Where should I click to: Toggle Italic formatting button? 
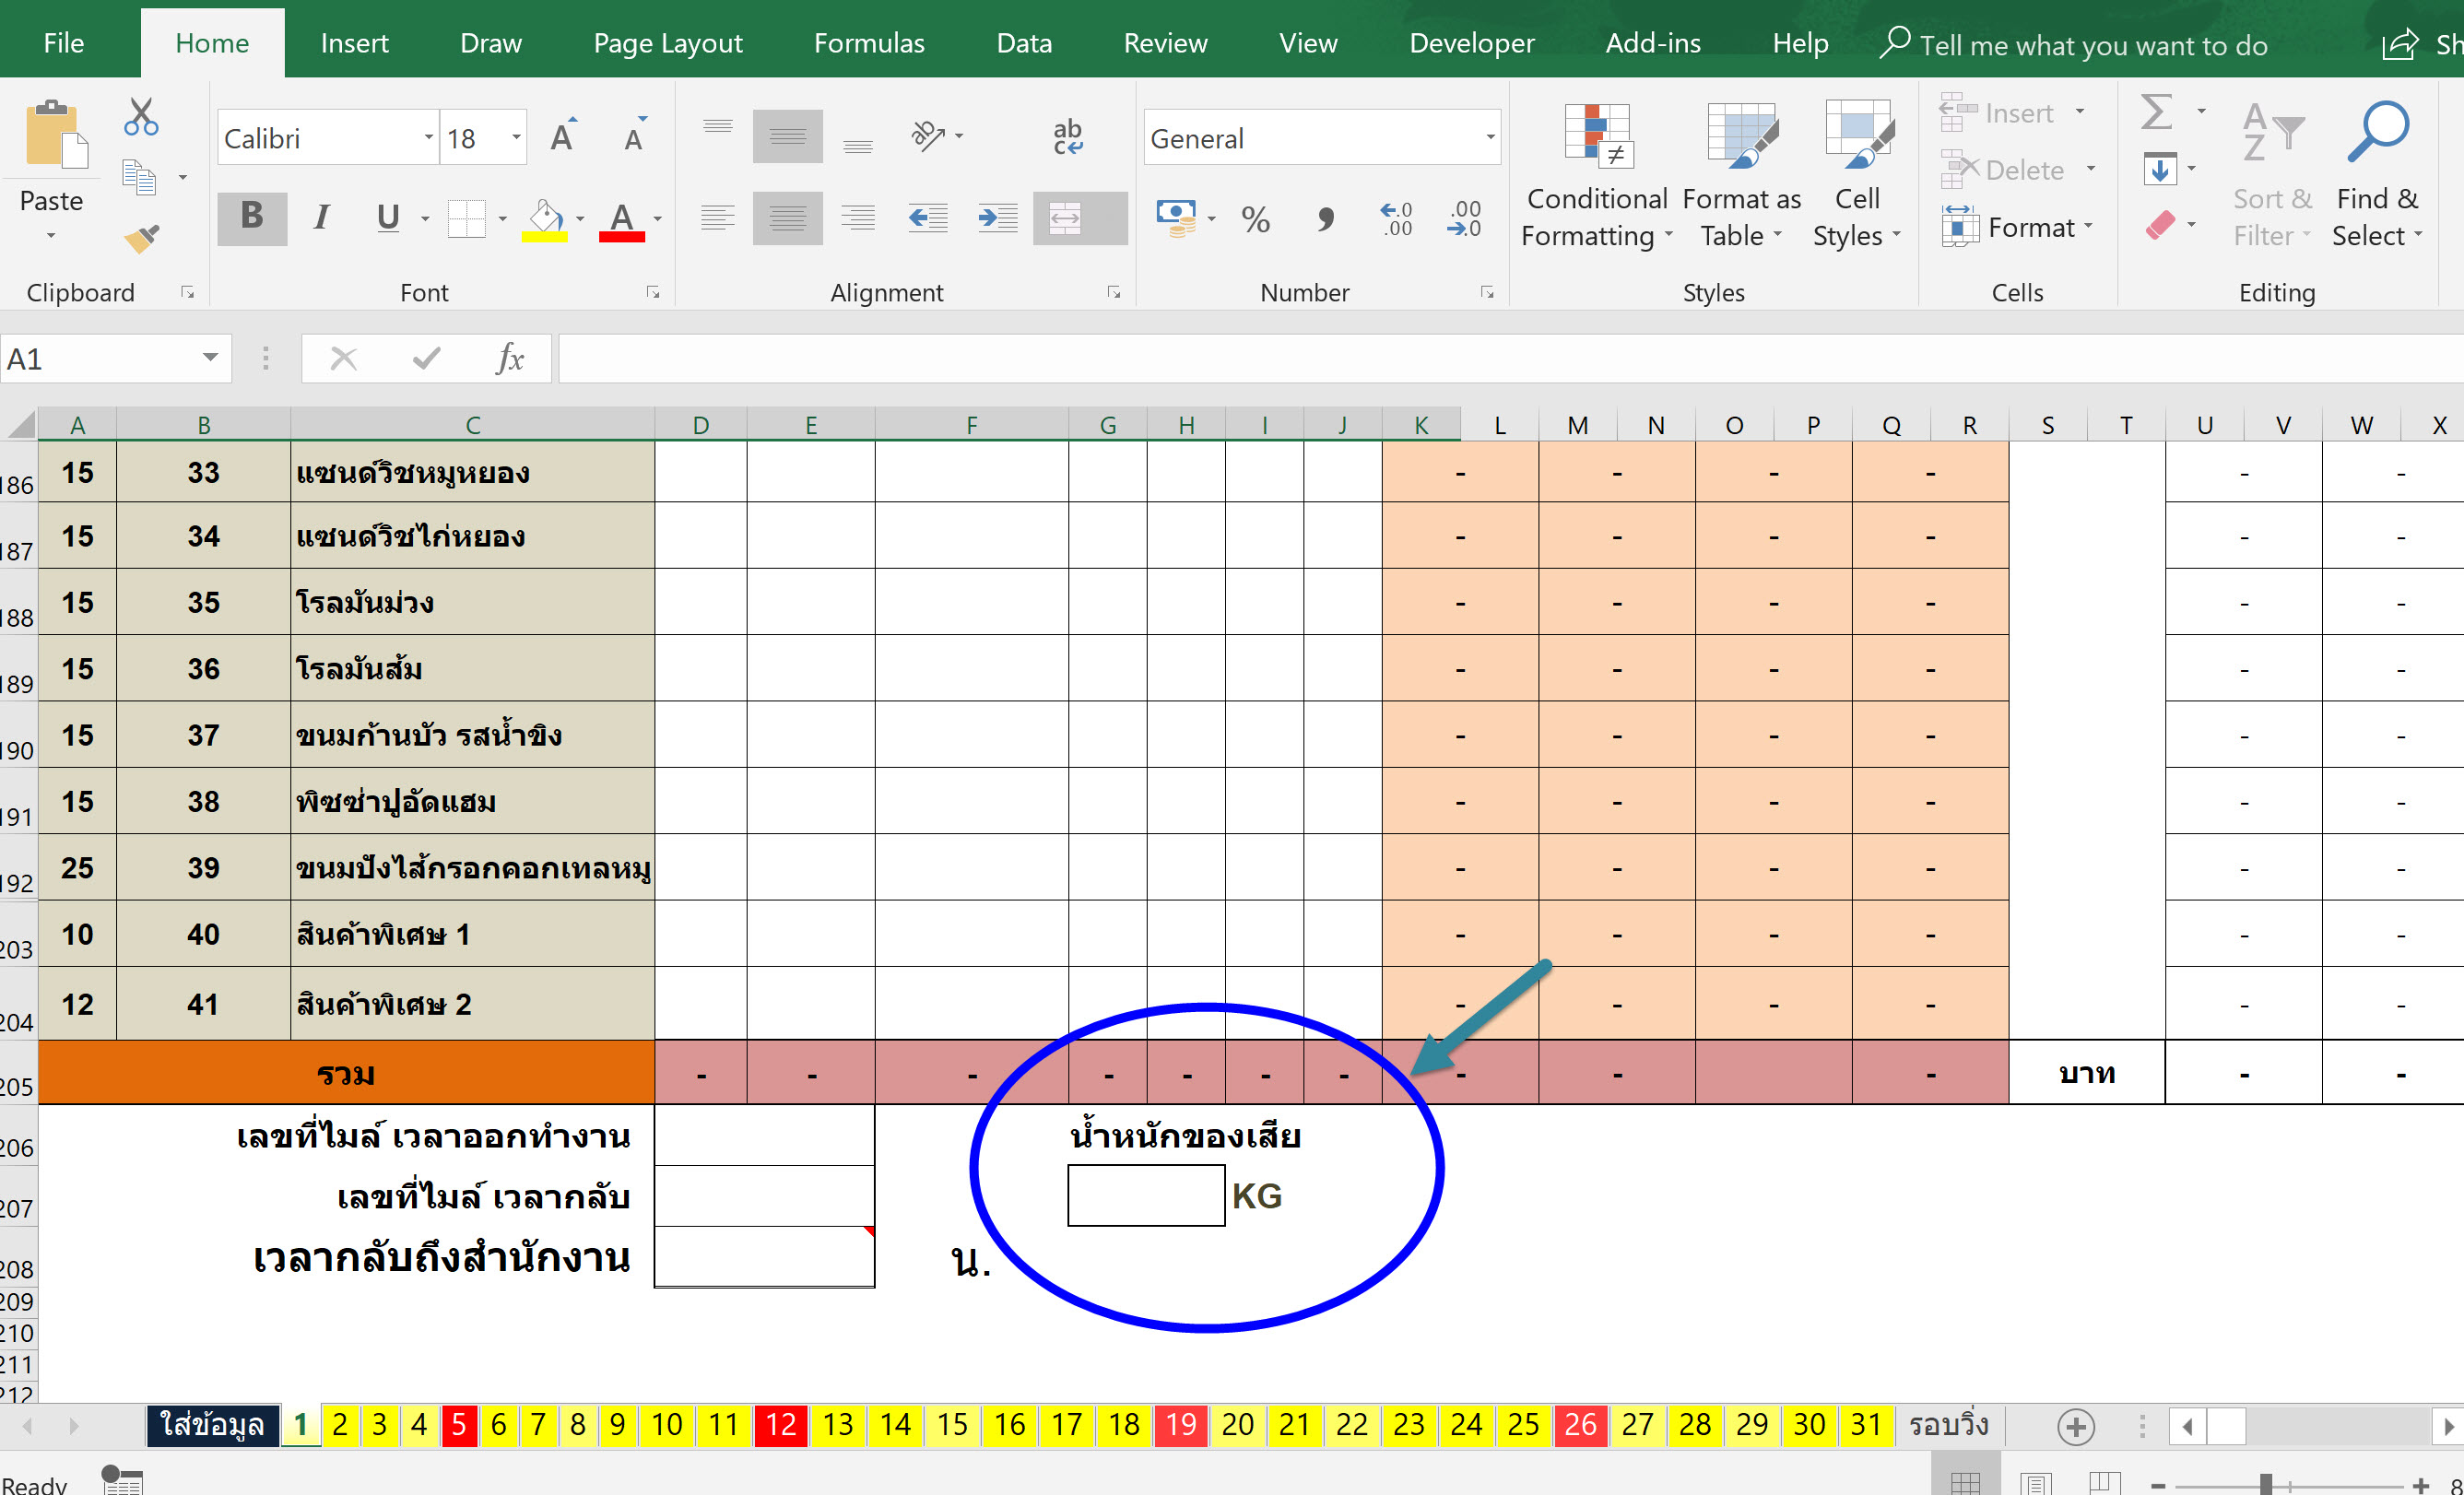(321, 217)
